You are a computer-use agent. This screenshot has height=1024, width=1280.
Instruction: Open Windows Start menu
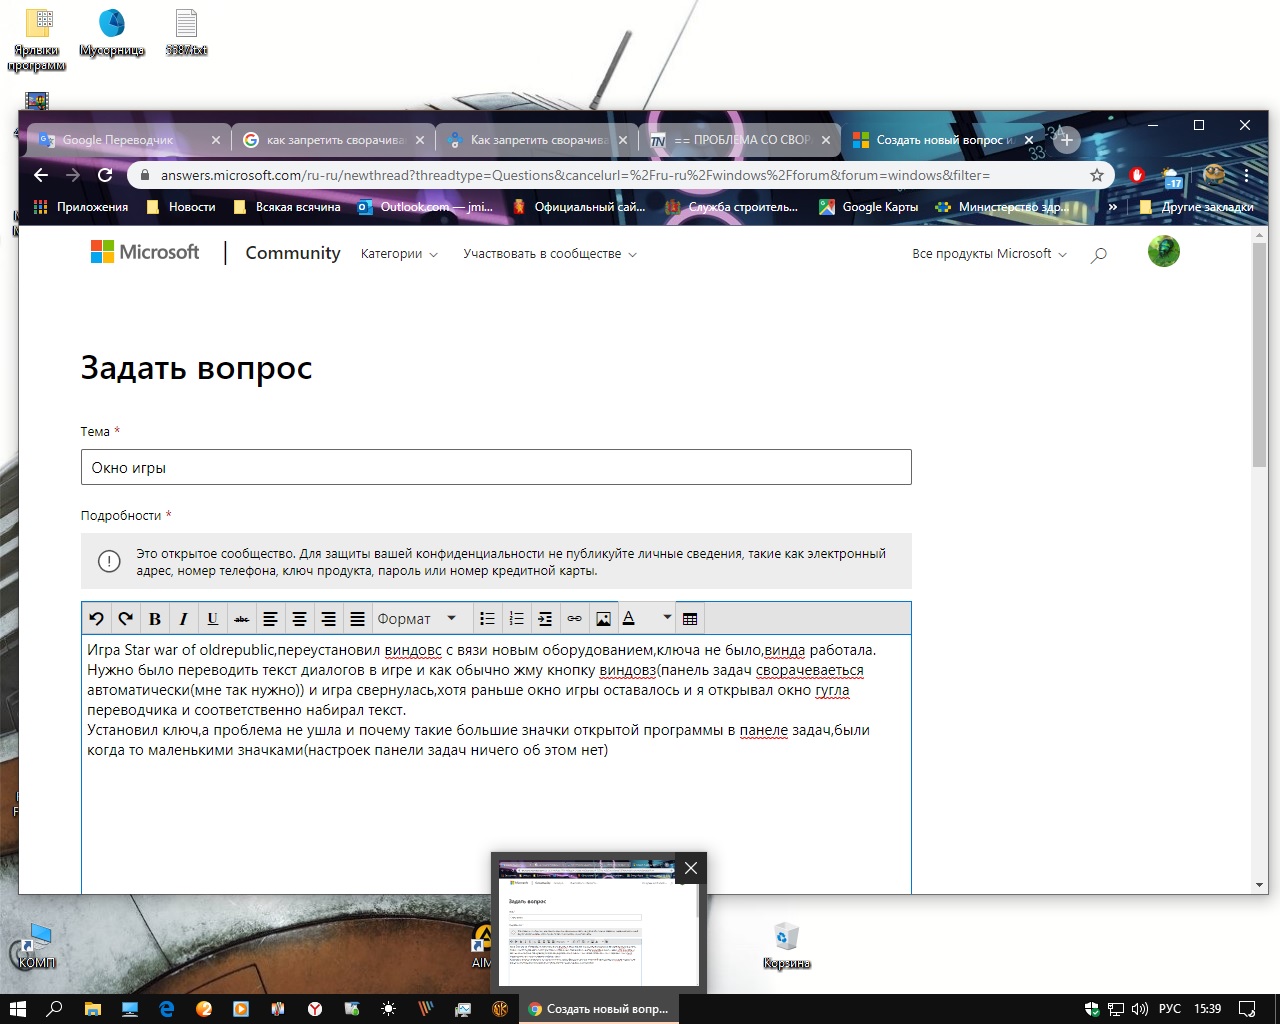[17, 1009]
